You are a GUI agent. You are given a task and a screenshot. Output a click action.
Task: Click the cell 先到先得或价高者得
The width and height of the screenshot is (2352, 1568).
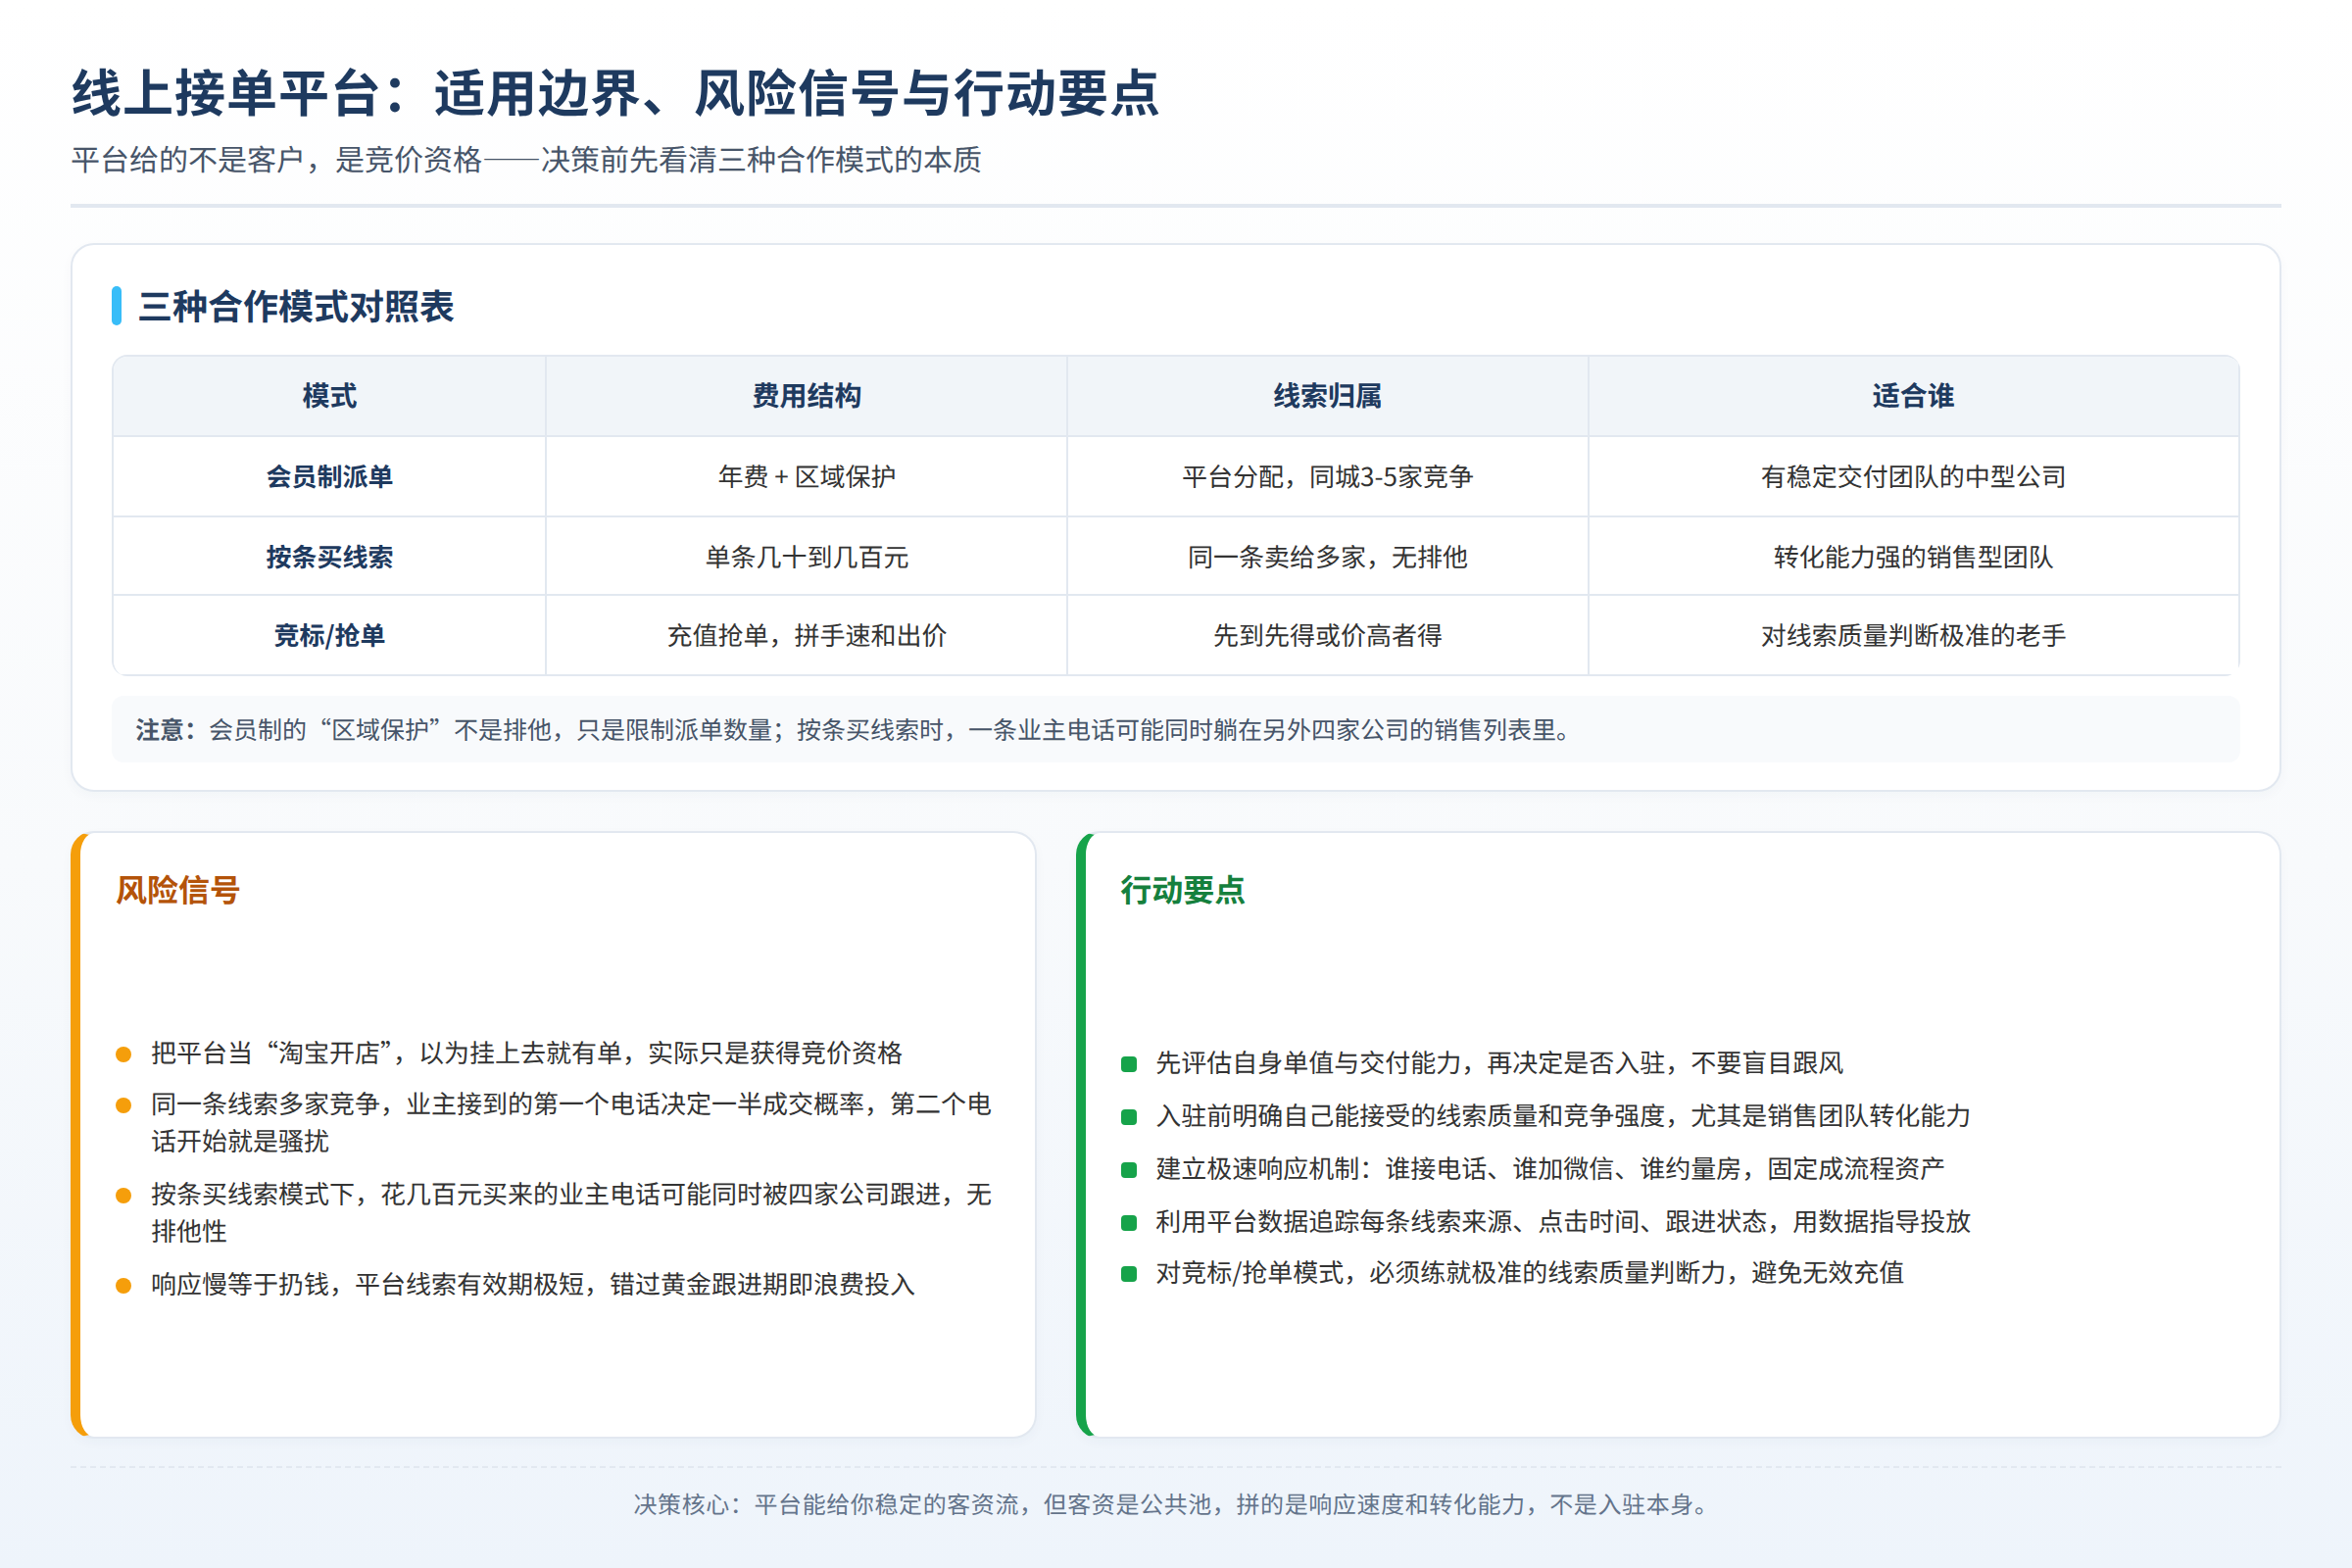pyautogui.click(x=1327, y=636)
